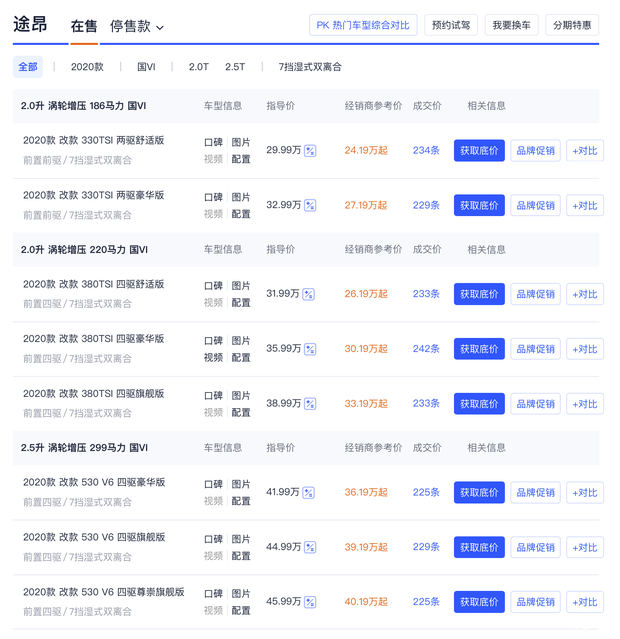
Task: Open 品牌促销 for 330TSI 两驱舒适版
Action: (x=536, y=151)
